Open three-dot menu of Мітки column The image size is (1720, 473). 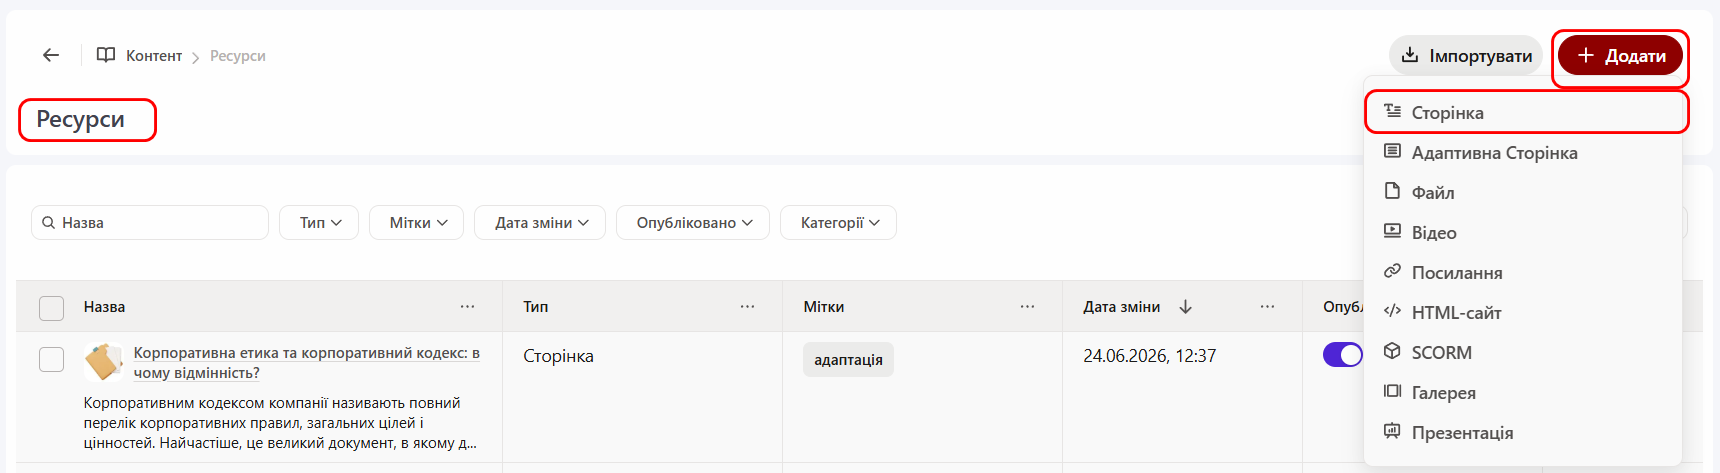click(x=1027, y=307)
